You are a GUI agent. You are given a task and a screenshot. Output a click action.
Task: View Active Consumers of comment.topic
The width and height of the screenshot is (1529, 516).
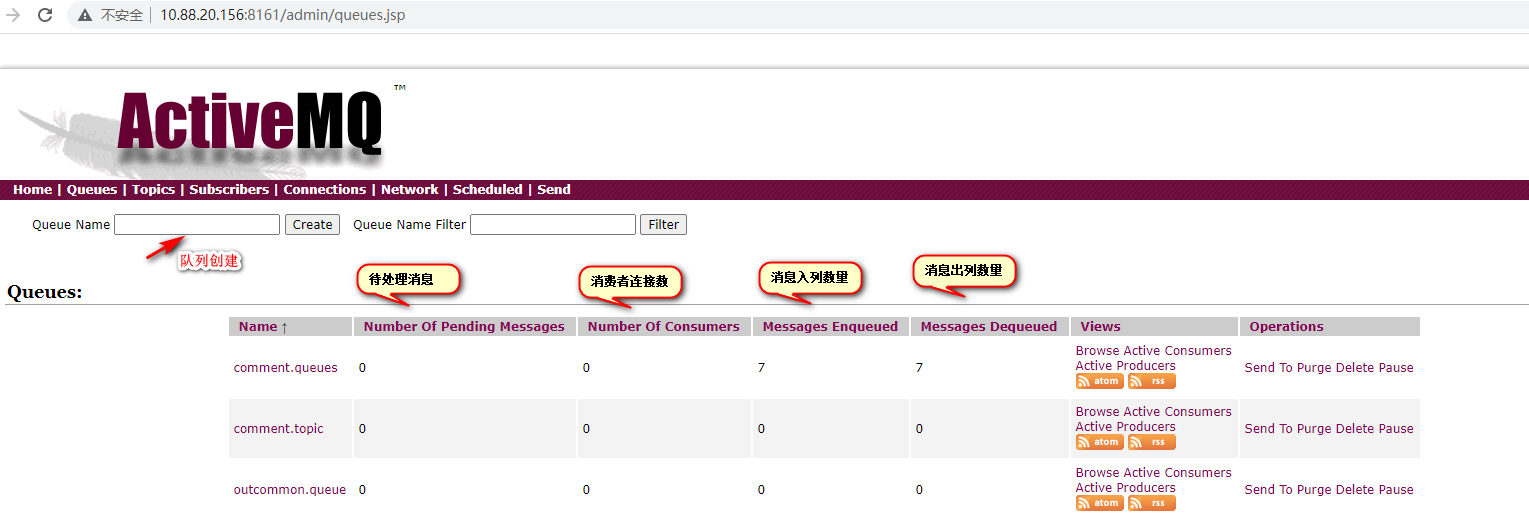[x=1178, y=412]
